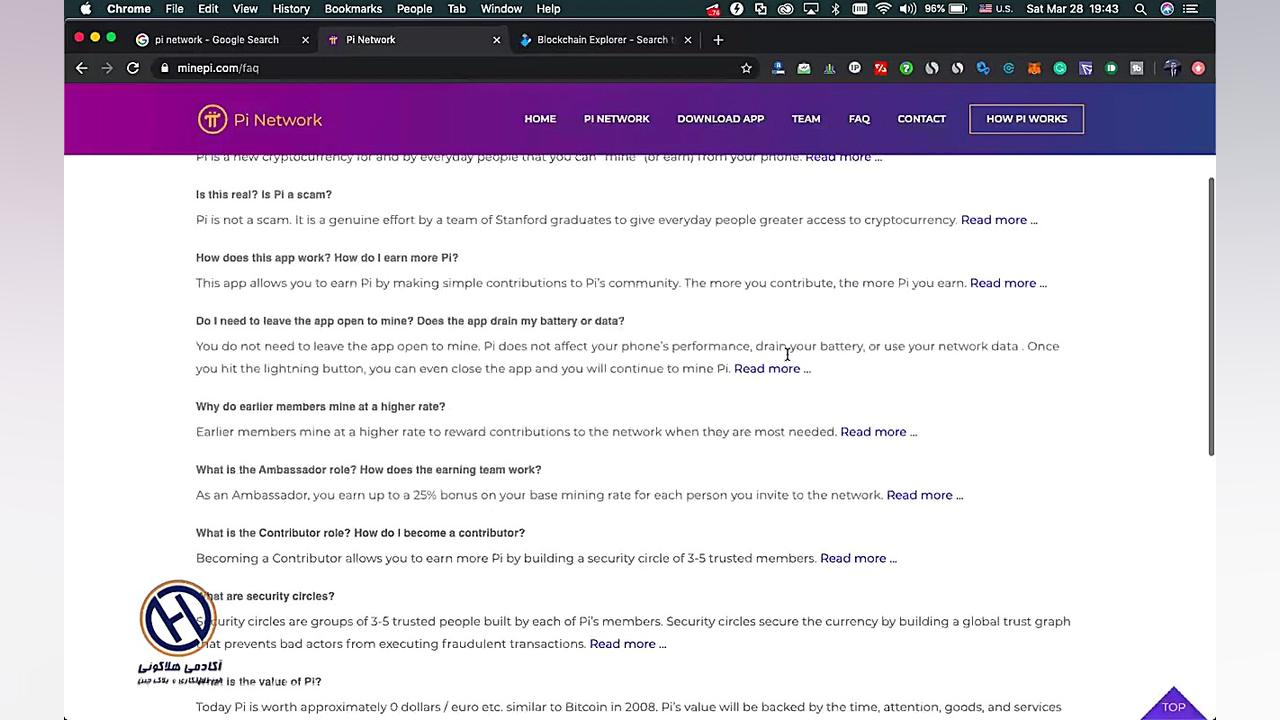Expand Read more for "Is Pi a scam?"
Image resolution: width=1280 pixels, height=720 pixels.
[999, 220]
